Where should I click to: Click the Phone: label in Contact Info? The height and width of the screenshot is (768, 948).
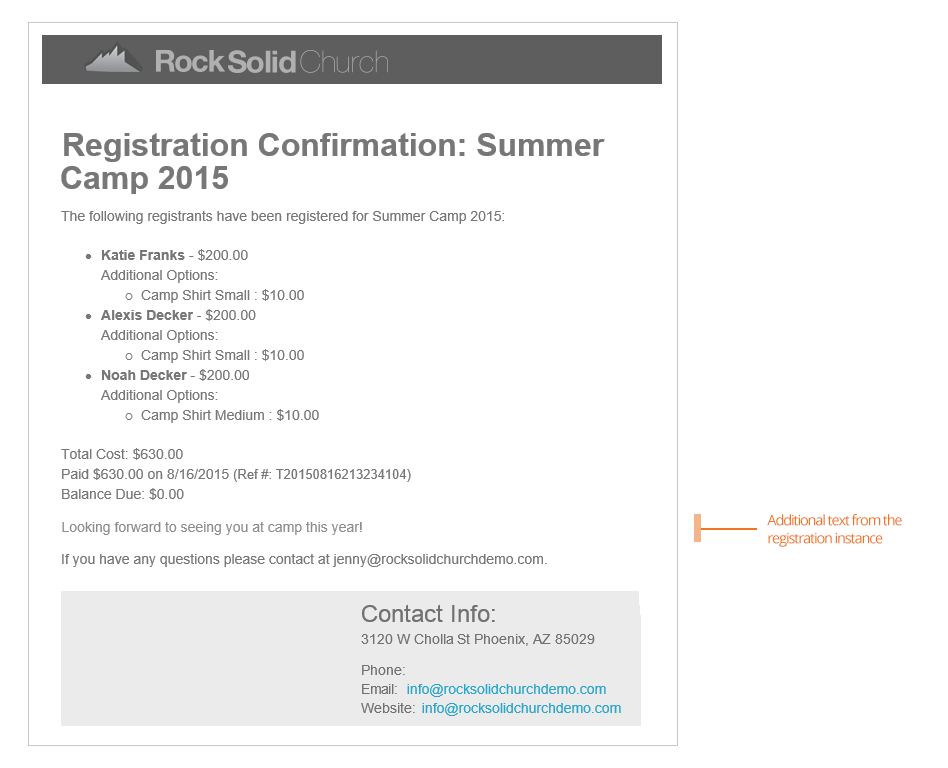pyautogui.click(x=383, y=670)
